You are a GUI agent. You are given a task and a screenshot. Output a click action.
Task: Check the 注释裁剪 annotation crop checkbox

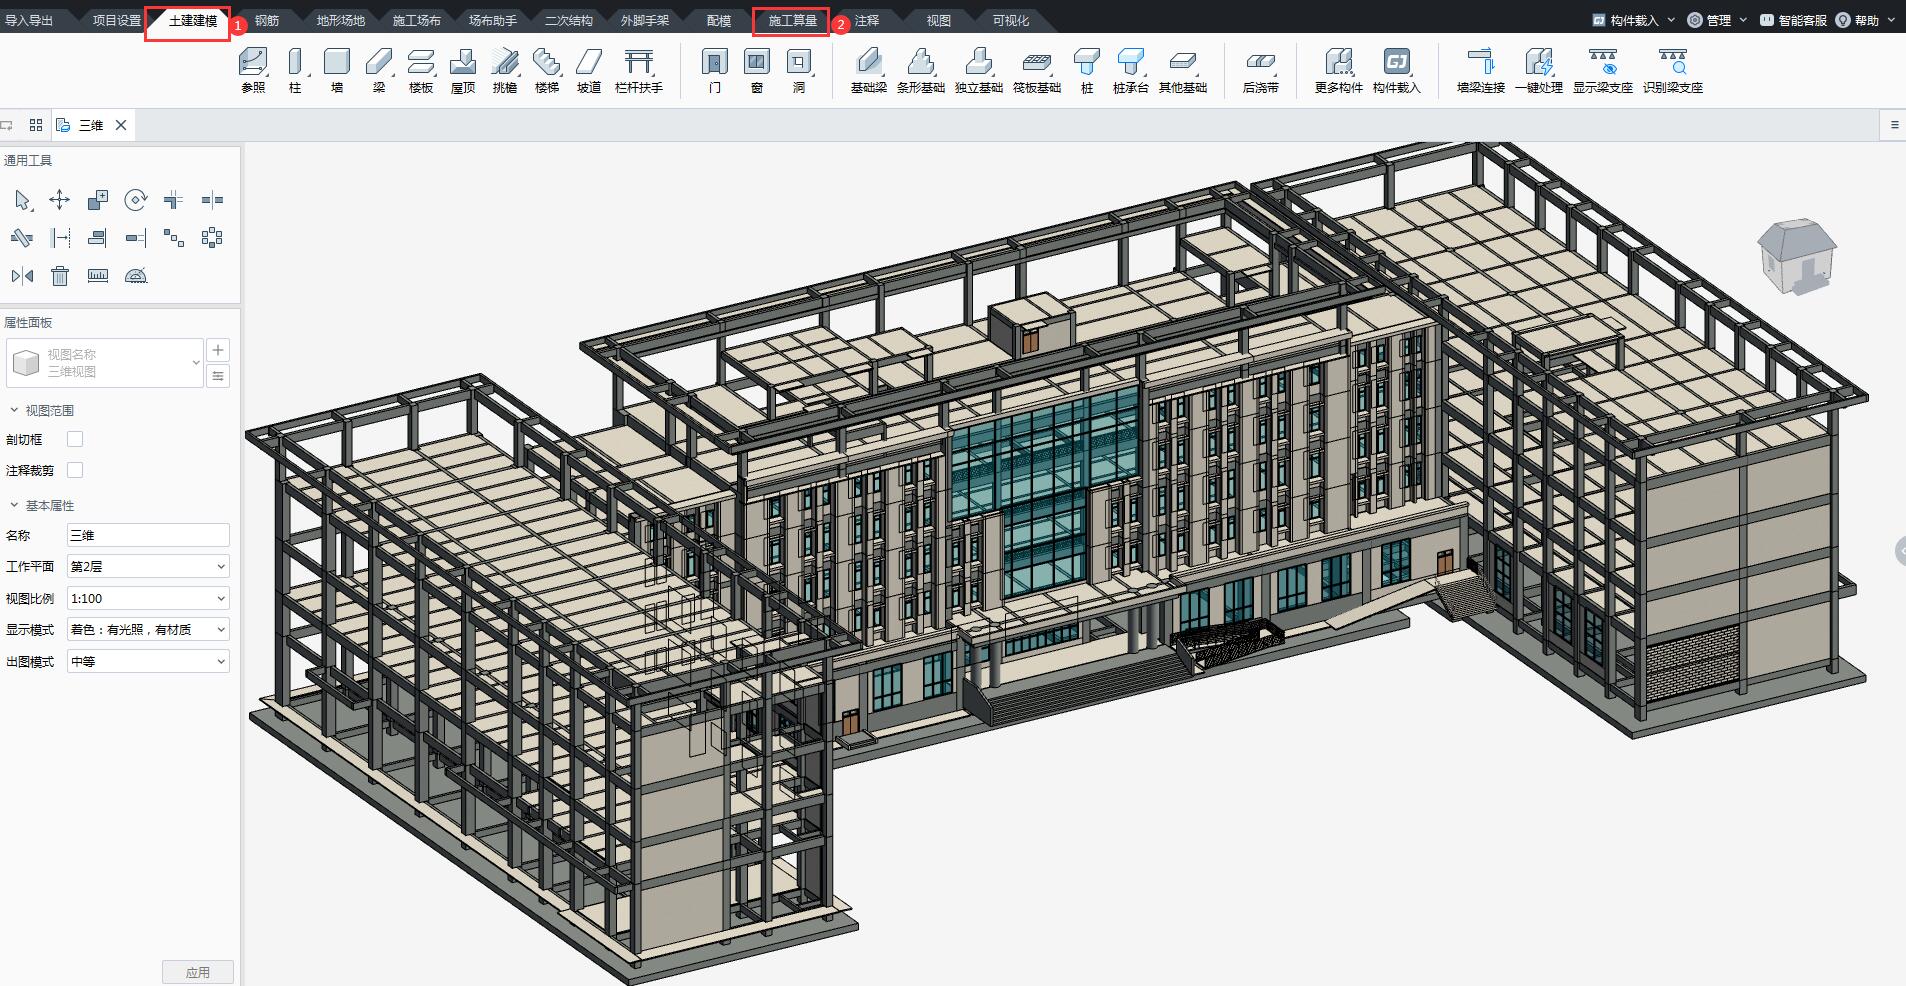click(74, 469)
